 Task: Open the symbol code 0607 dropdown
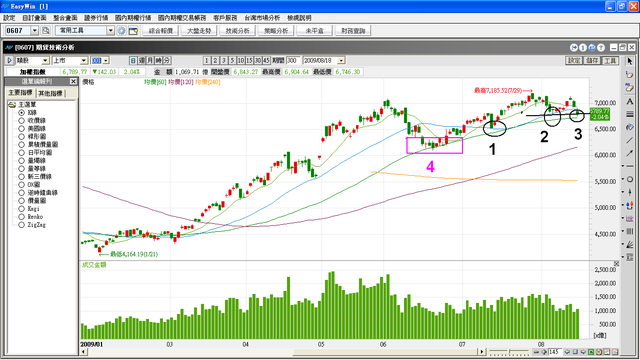coord(35,31)
